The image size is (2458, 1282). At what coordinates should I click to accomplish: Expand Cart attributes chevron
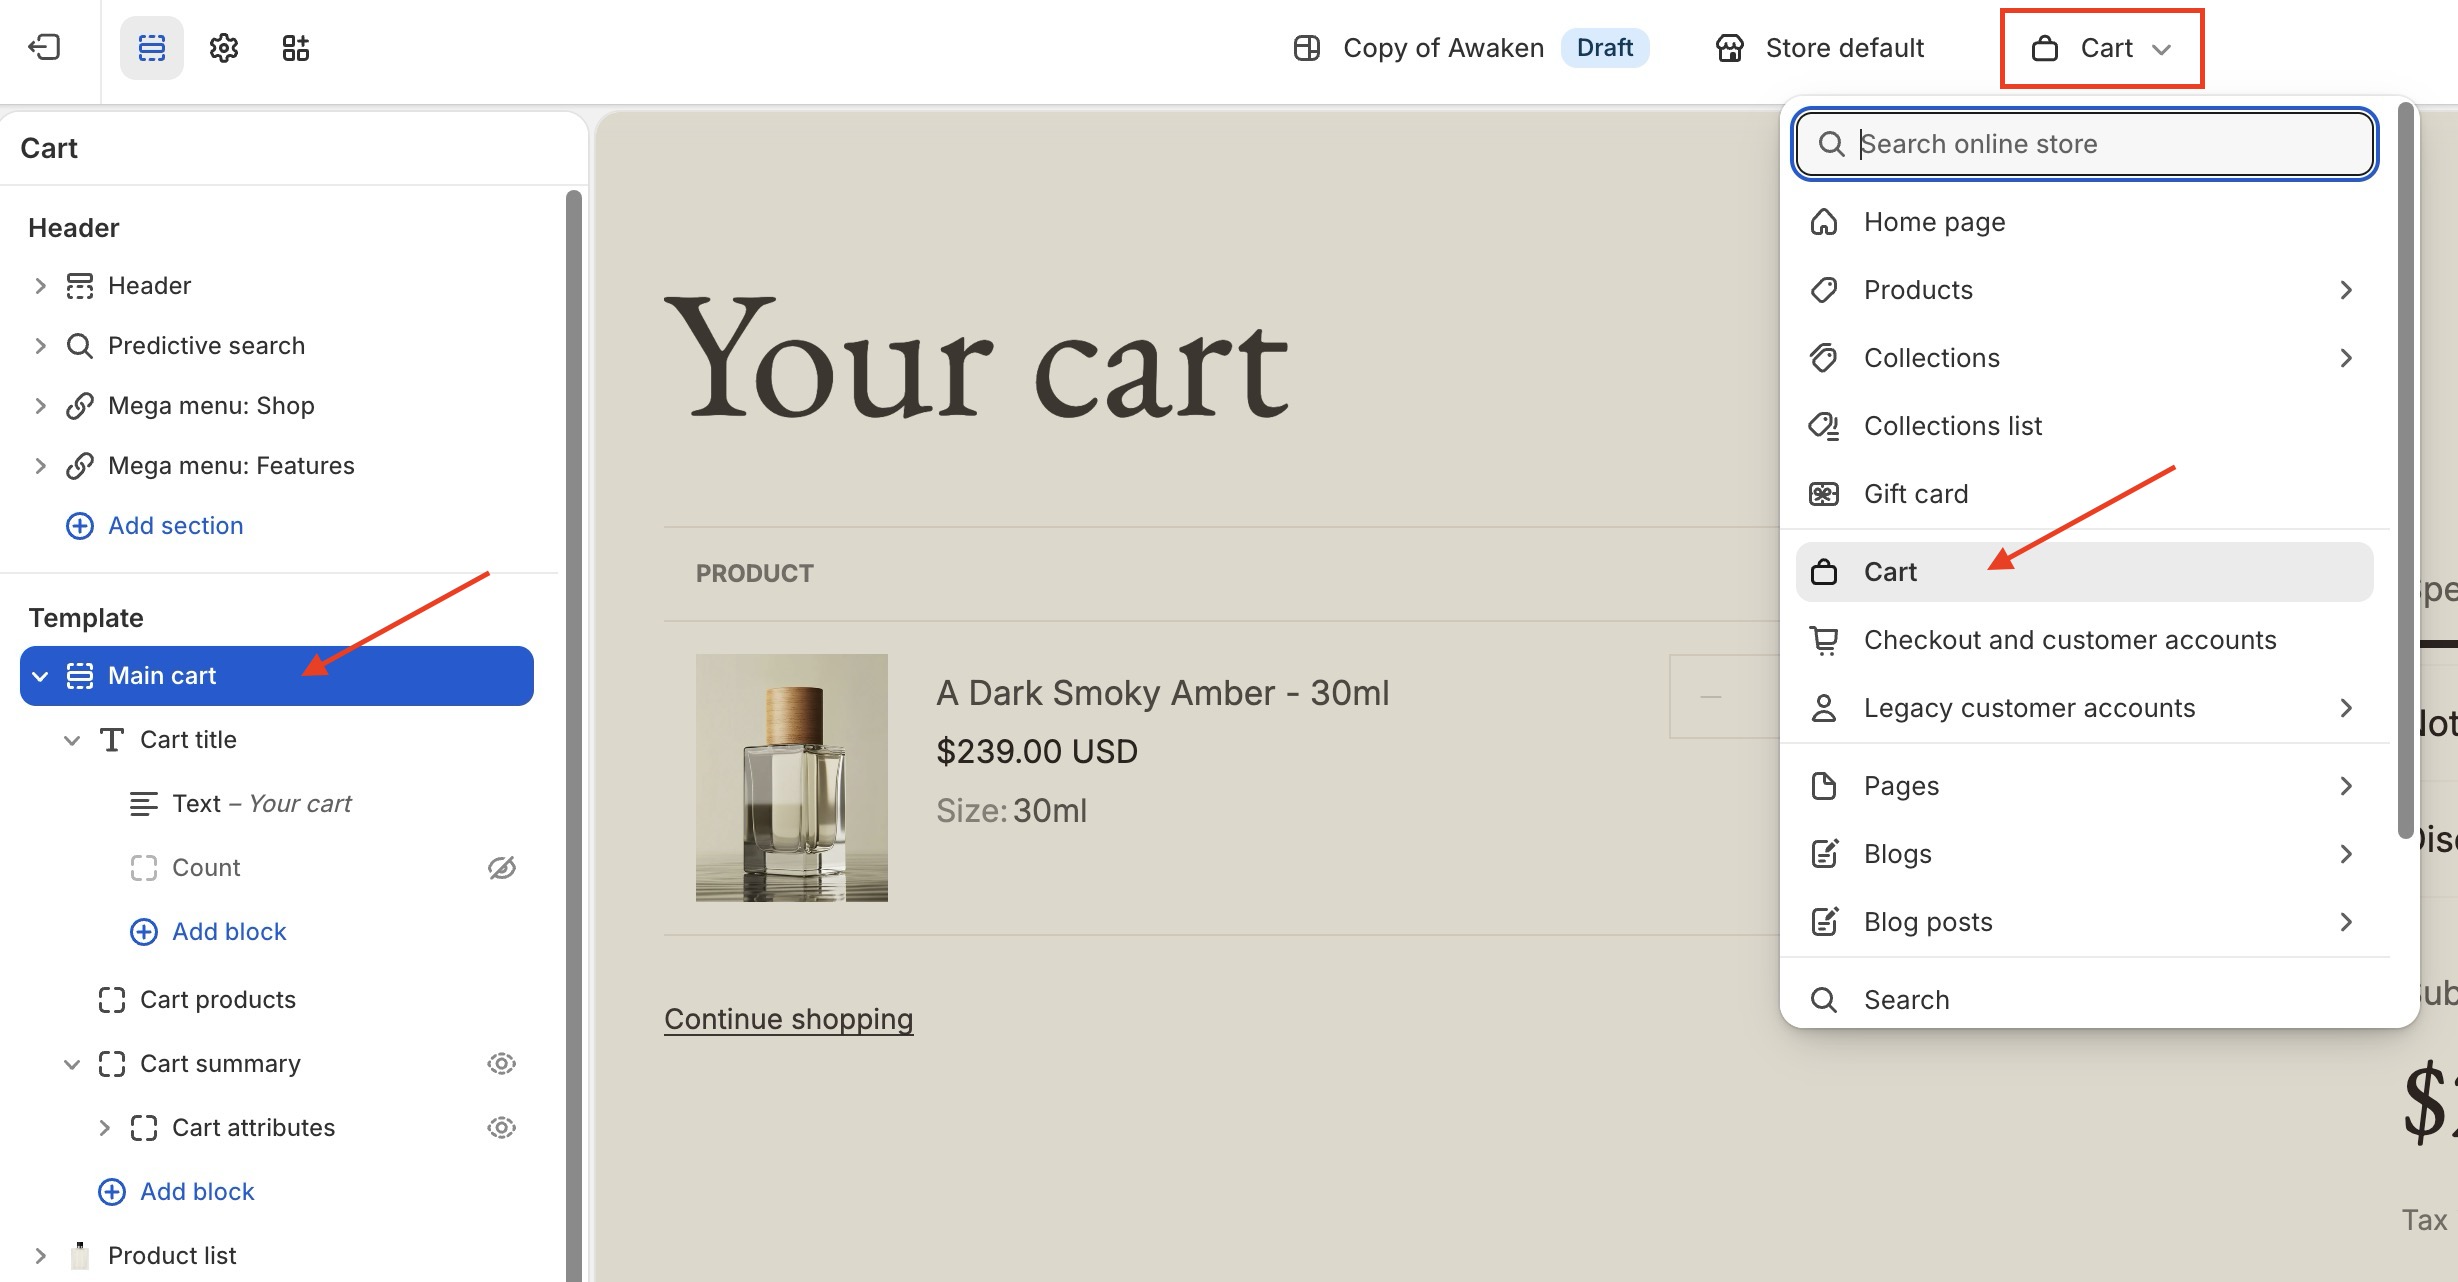[x=104, y=1128]
